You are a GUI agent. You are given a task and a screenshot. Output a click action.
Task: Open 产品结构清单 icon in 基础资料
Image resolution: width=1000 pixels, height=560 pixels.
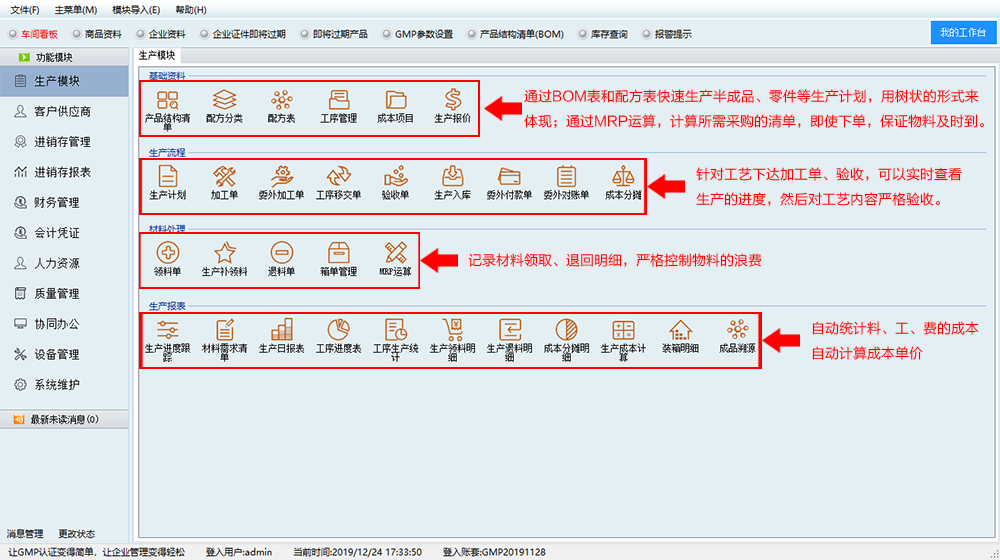[168, 100]
